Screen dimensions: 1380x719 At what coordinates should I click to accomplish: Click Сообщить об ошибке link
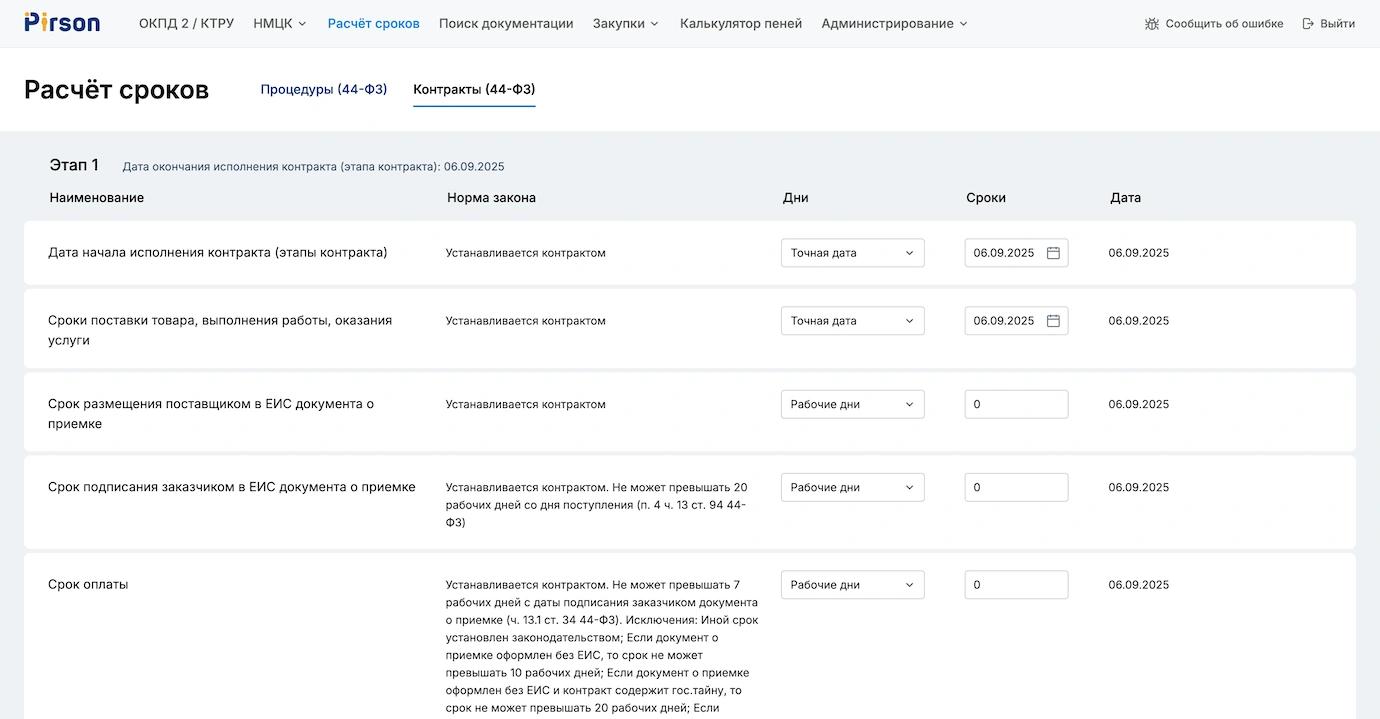tap(1224, 24)
